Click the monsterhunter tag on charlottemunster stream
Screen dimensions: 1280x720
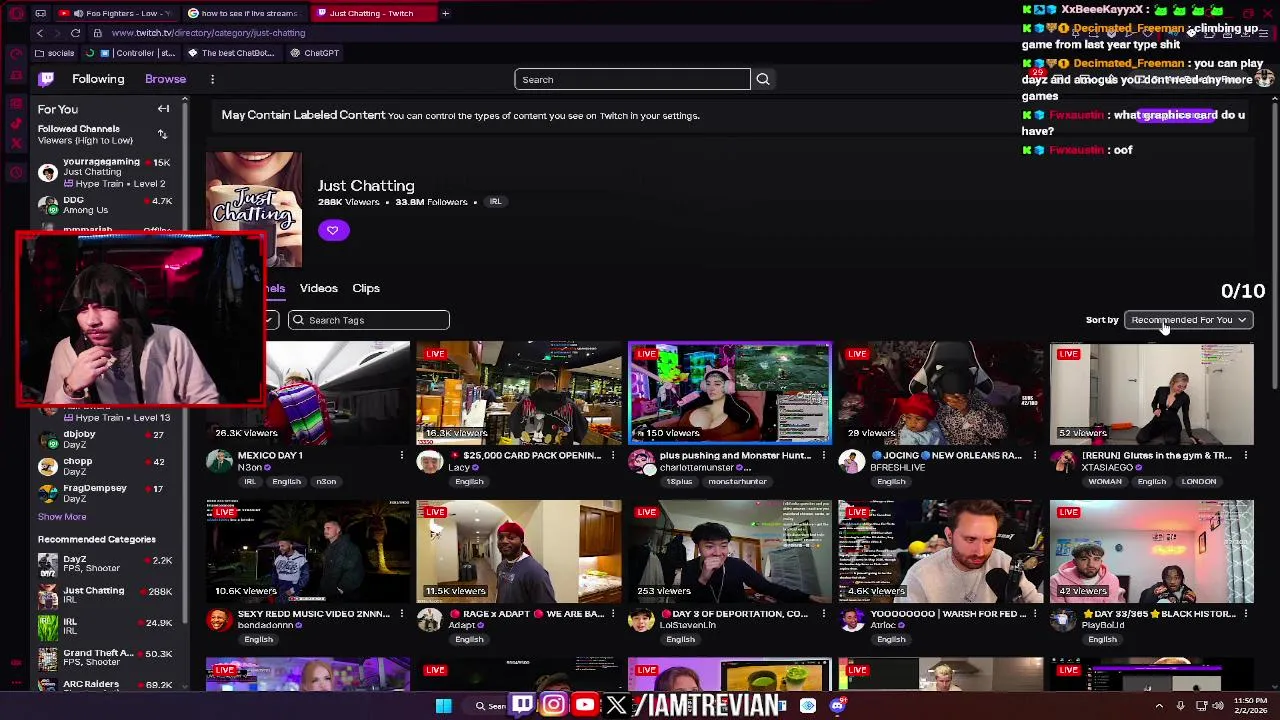click(737, 482)
